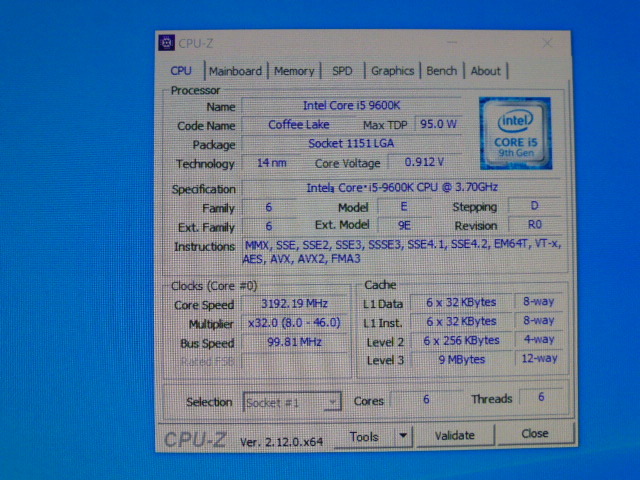The width and height of the screenshot is (640, 480).
Task: Click the Revision value R0
Action: click(x=535, y=224)
